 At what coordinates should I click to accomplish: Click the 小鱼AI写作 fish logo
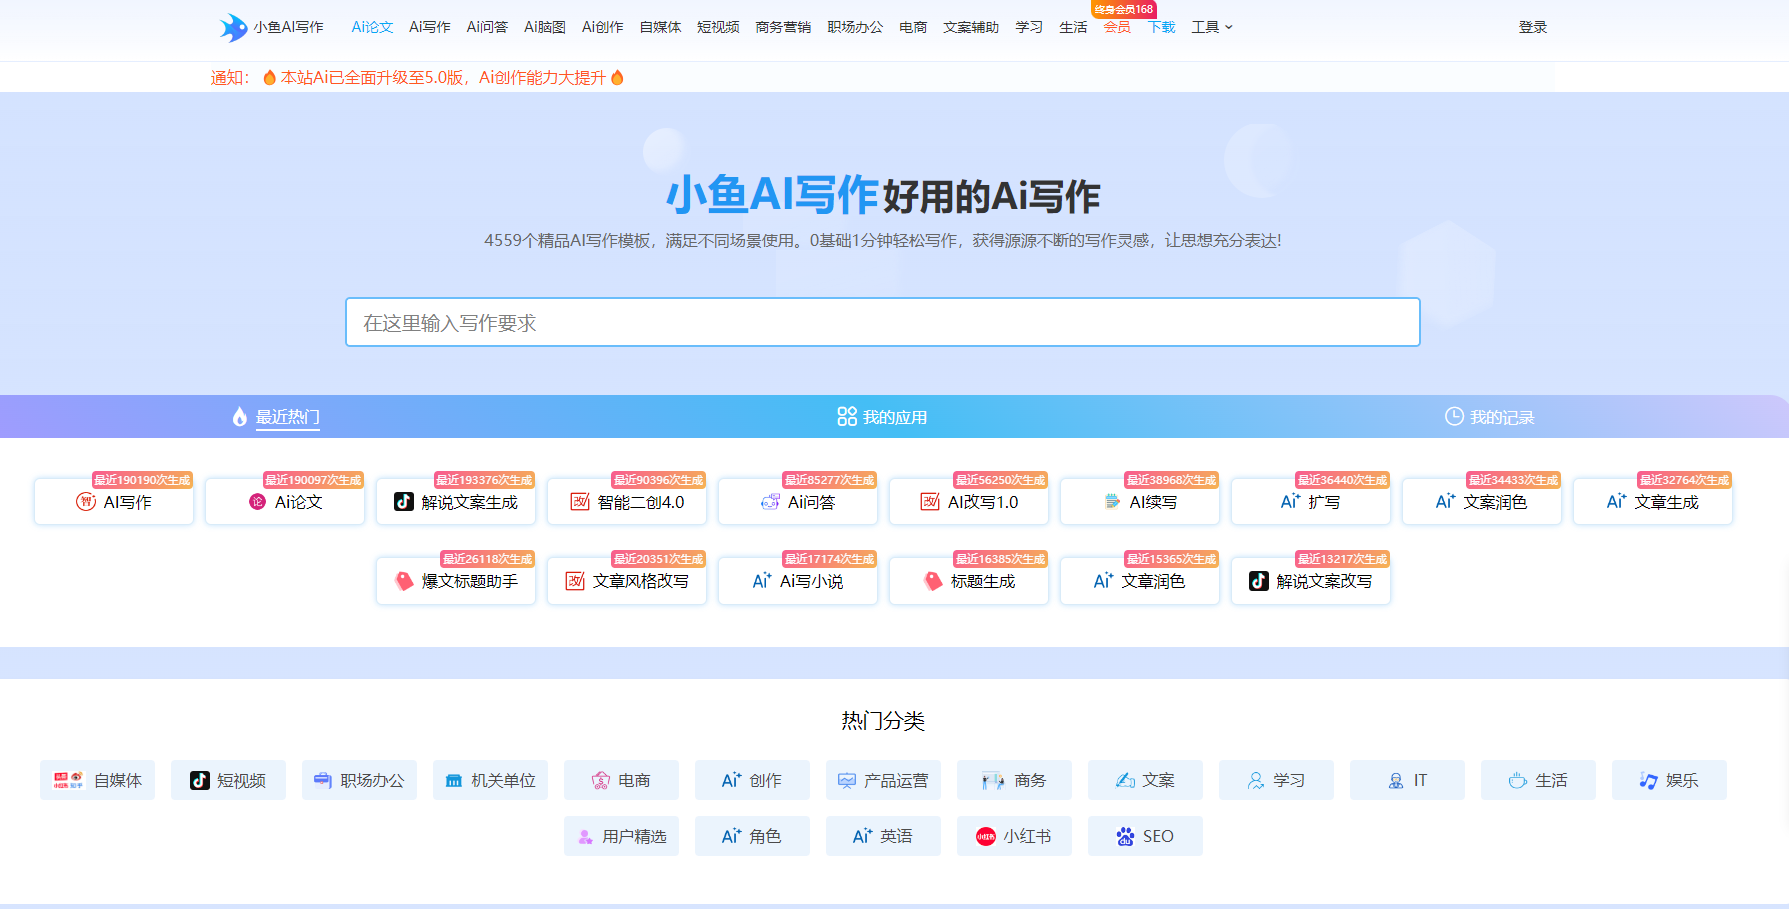pos(233,27)
